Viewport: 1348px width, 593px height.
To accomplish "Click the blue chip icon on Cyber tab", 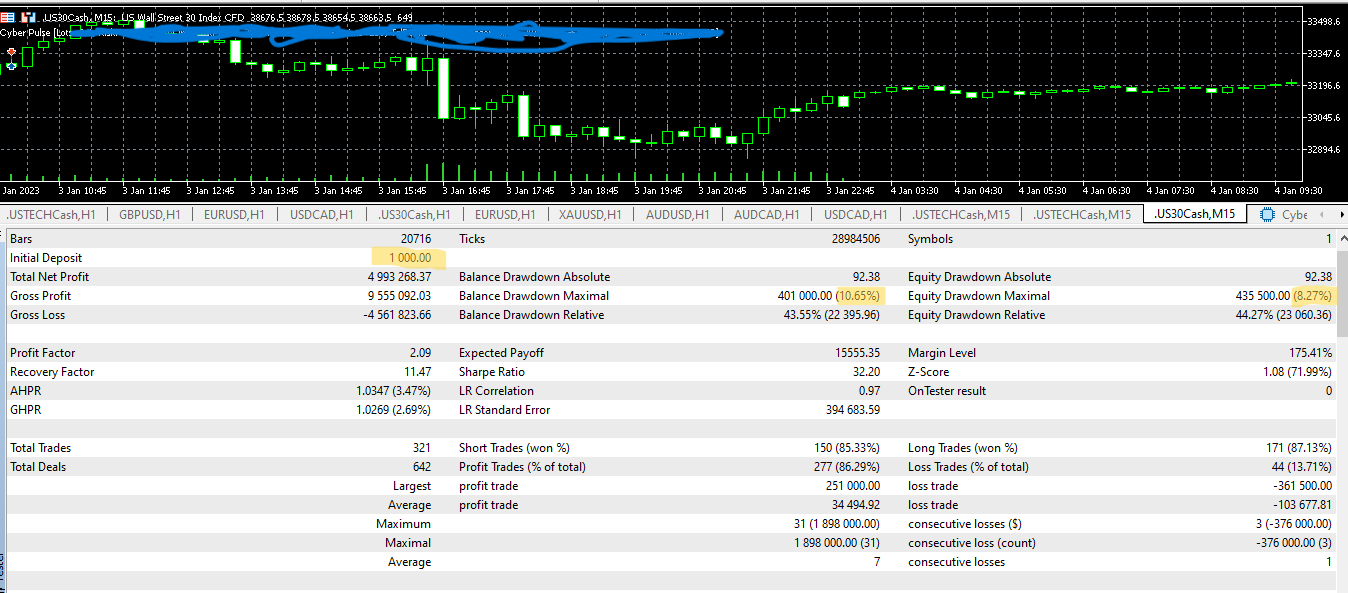I will tap(1267, 215).
